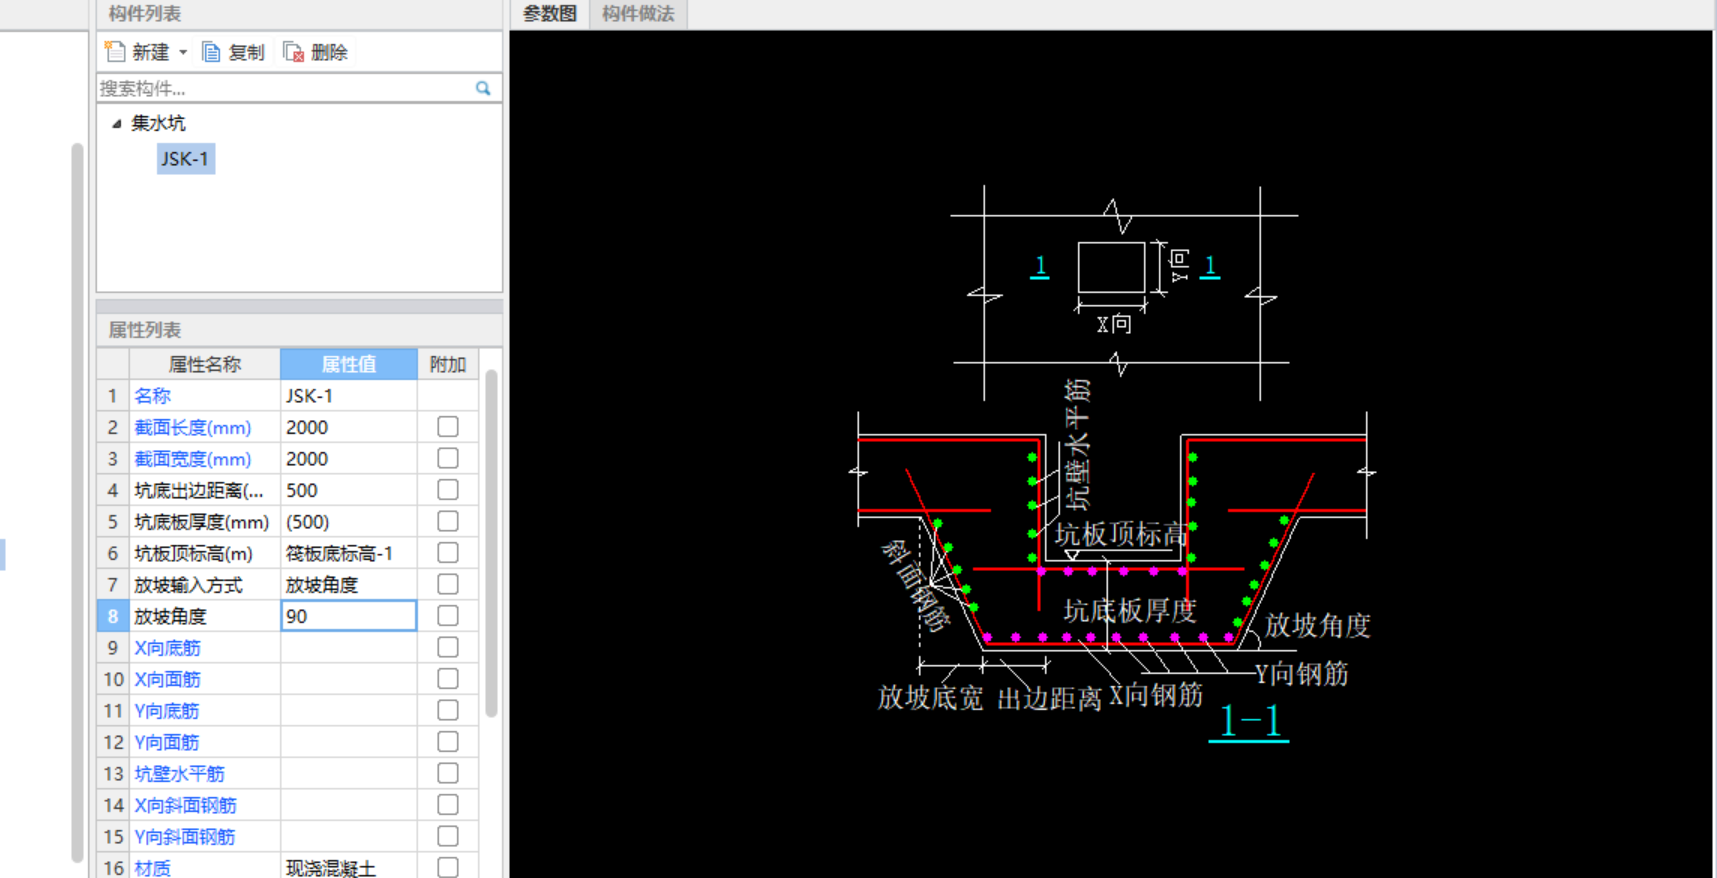Click the X向斜面钢筋 property name

[x=185, y=805]
